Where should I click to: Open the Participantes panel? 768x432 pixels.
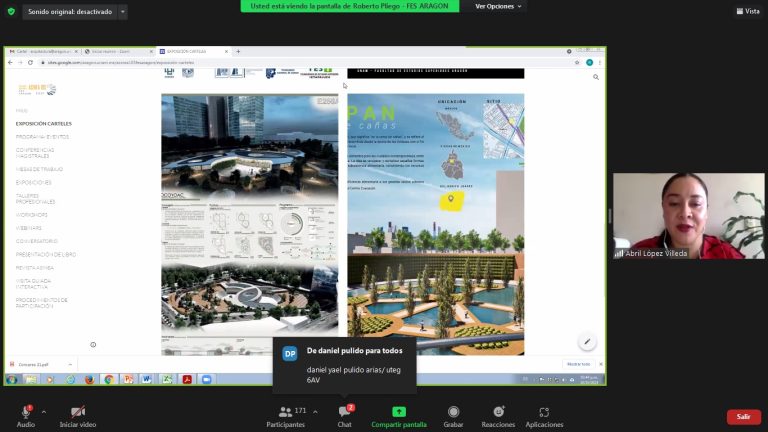click(285, 412)
